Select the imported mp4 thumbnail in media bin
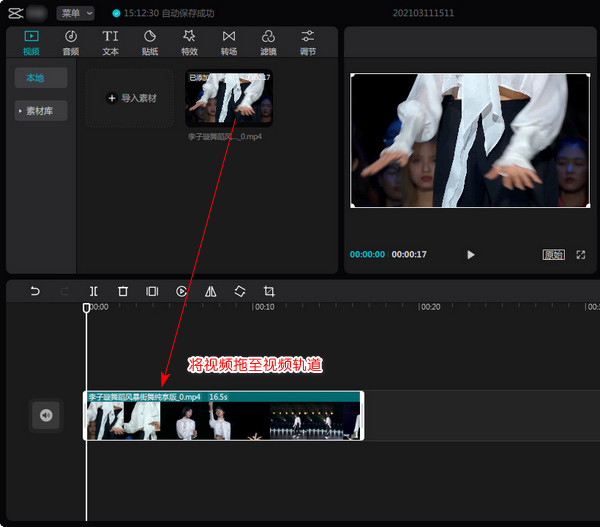600x527 pixels. click(229, 98)
